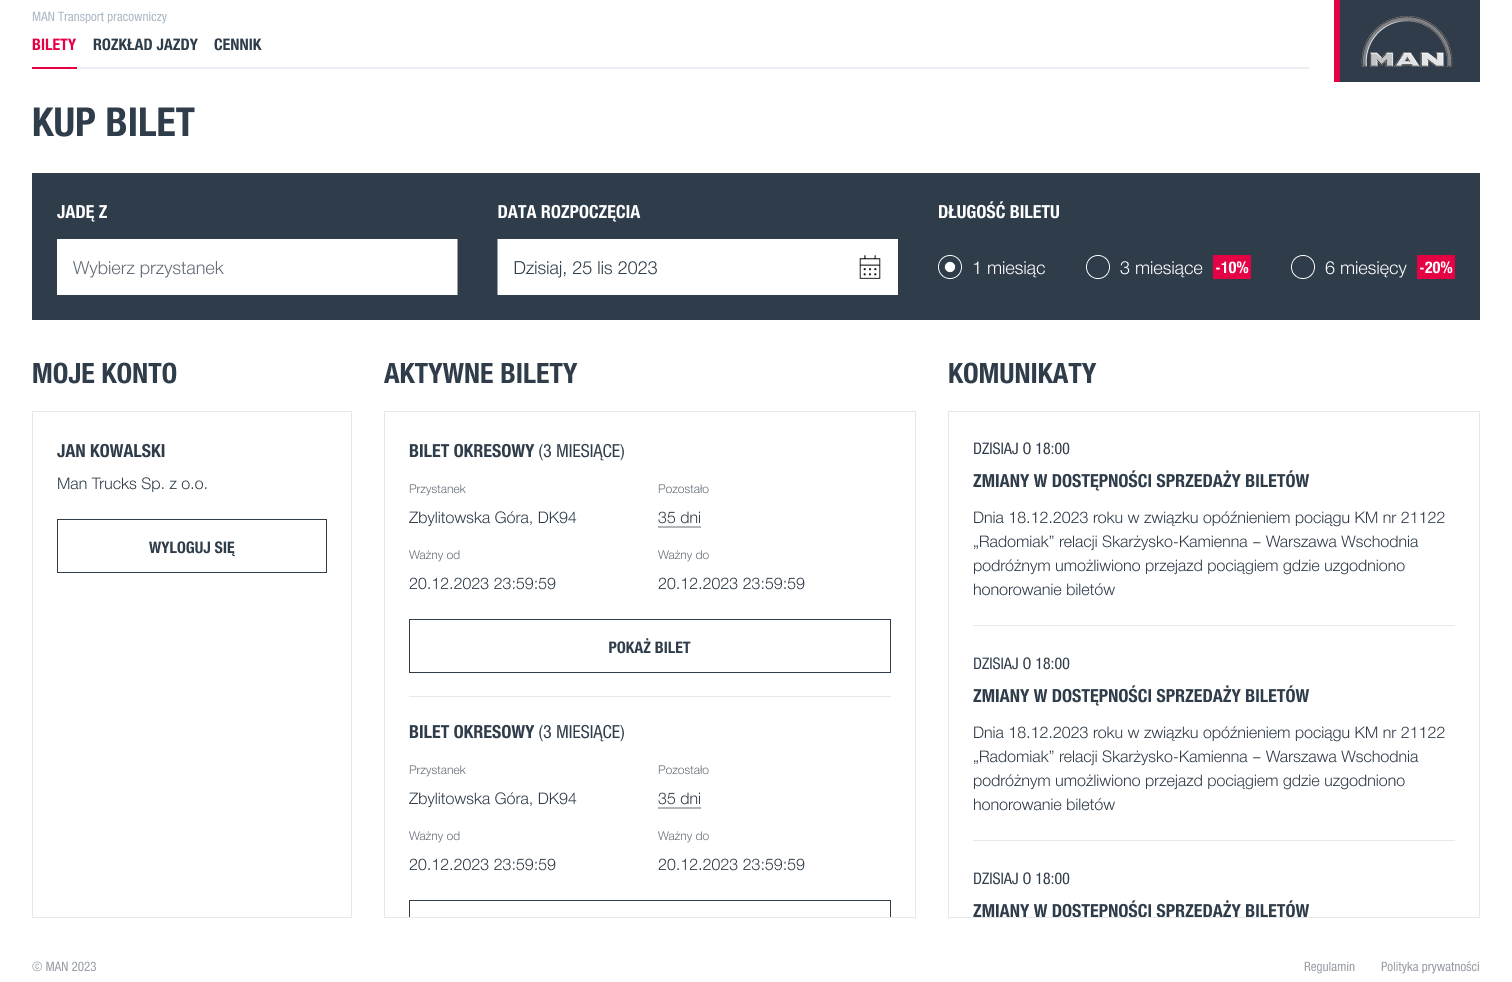Click second ZMIANY W DOSTĘPNOŚCI SPRZEDAŻY BILETÓW headline

[1141, 696]
